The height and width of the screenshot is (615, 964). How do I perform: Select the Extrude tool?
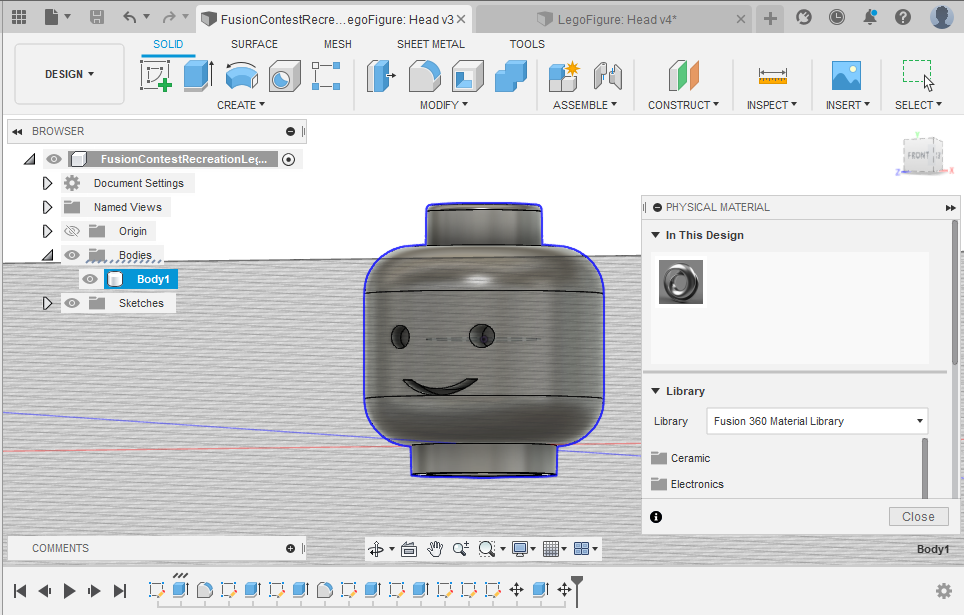pyautogui.click(x=199, y=76)
